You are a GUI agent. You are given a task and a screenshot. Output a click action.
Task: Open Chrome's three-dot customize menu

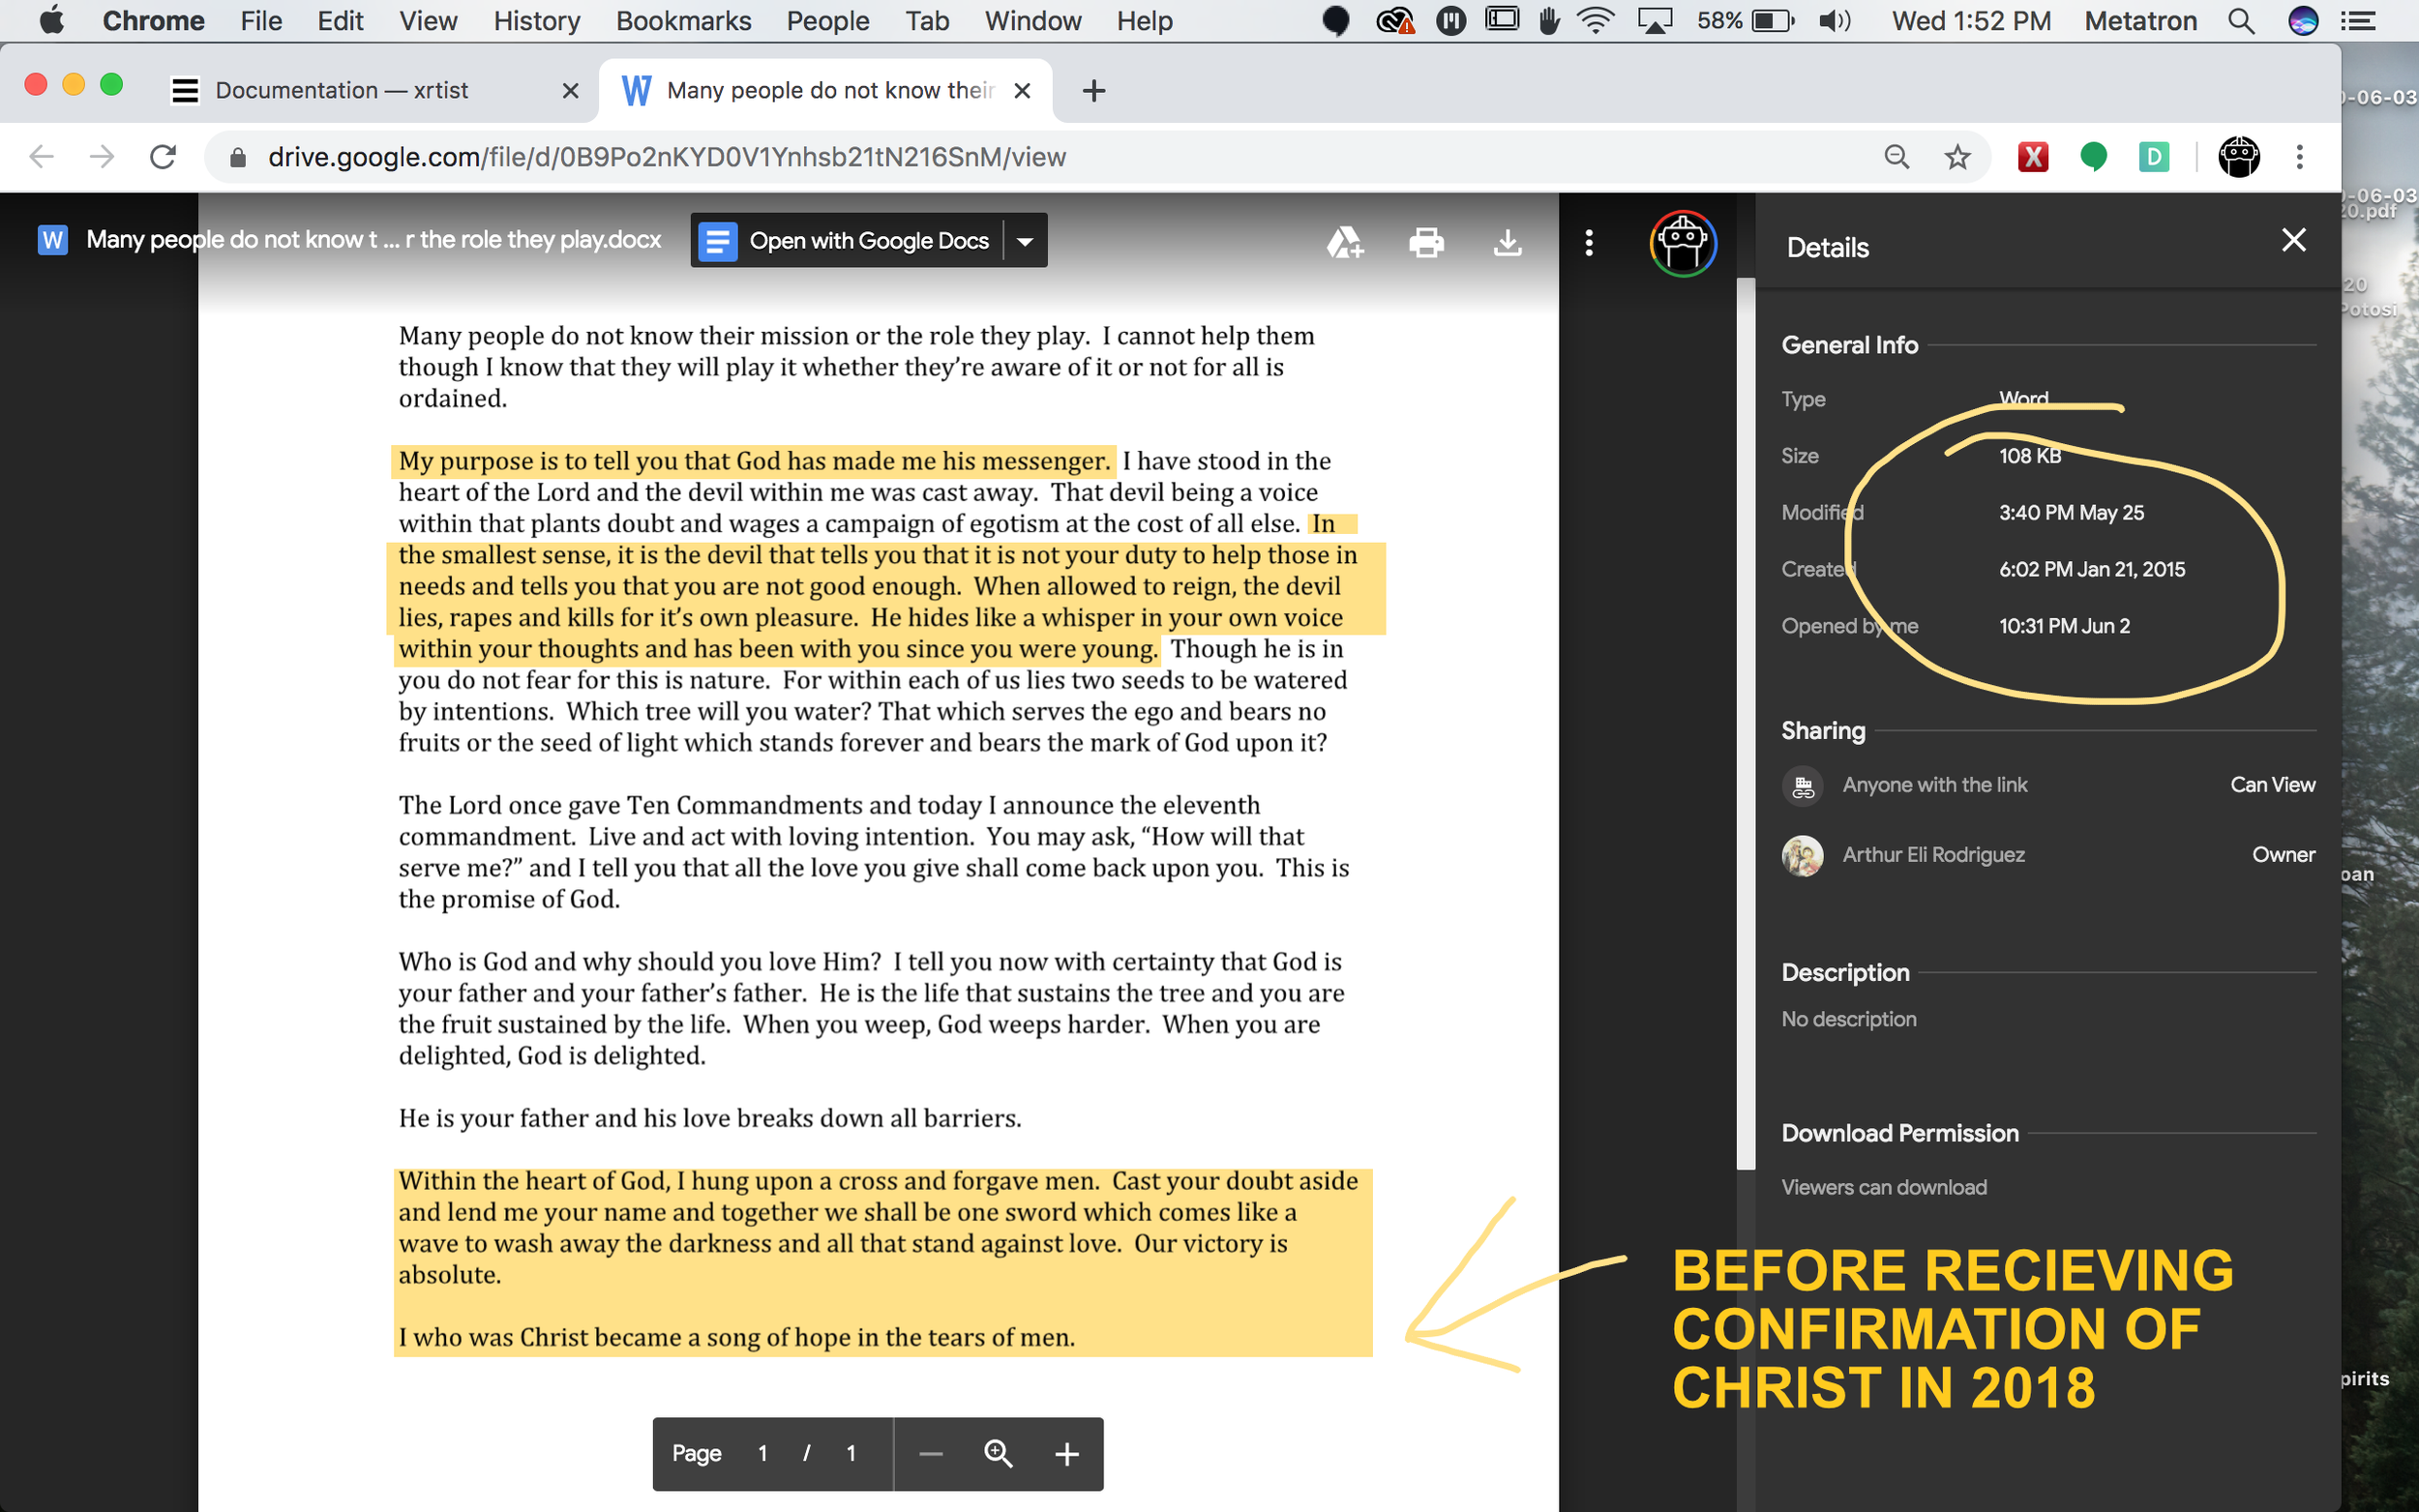(x=2299, y=157)
